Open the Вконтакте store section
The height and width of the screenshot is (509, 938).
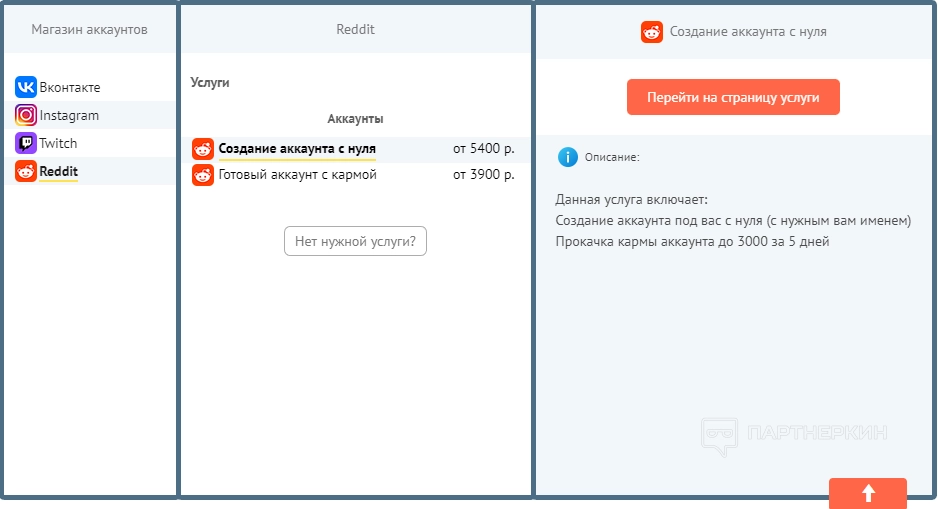70,87
